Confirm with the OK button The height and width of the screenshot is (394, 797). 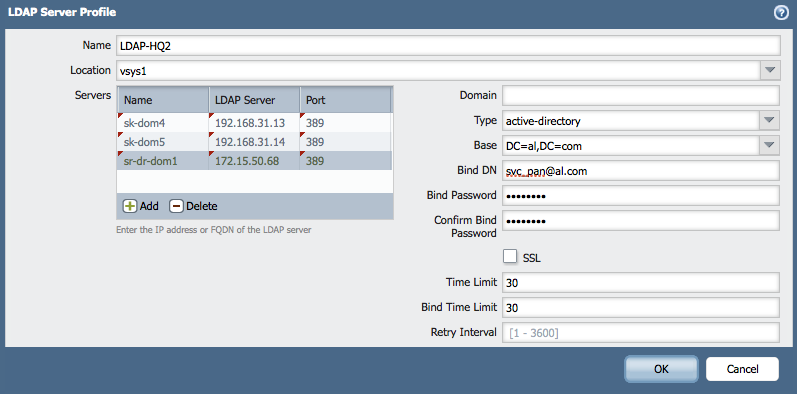[661, 369]
